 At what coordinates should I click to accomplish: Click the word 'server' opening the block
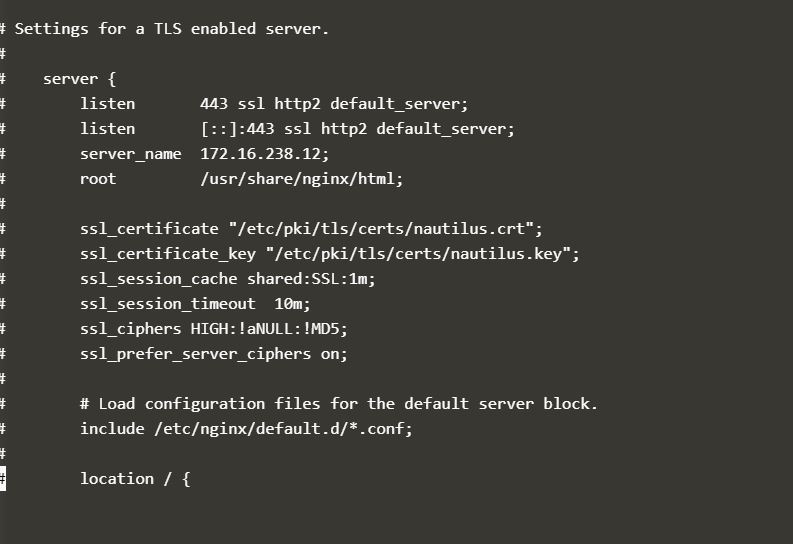71,79
